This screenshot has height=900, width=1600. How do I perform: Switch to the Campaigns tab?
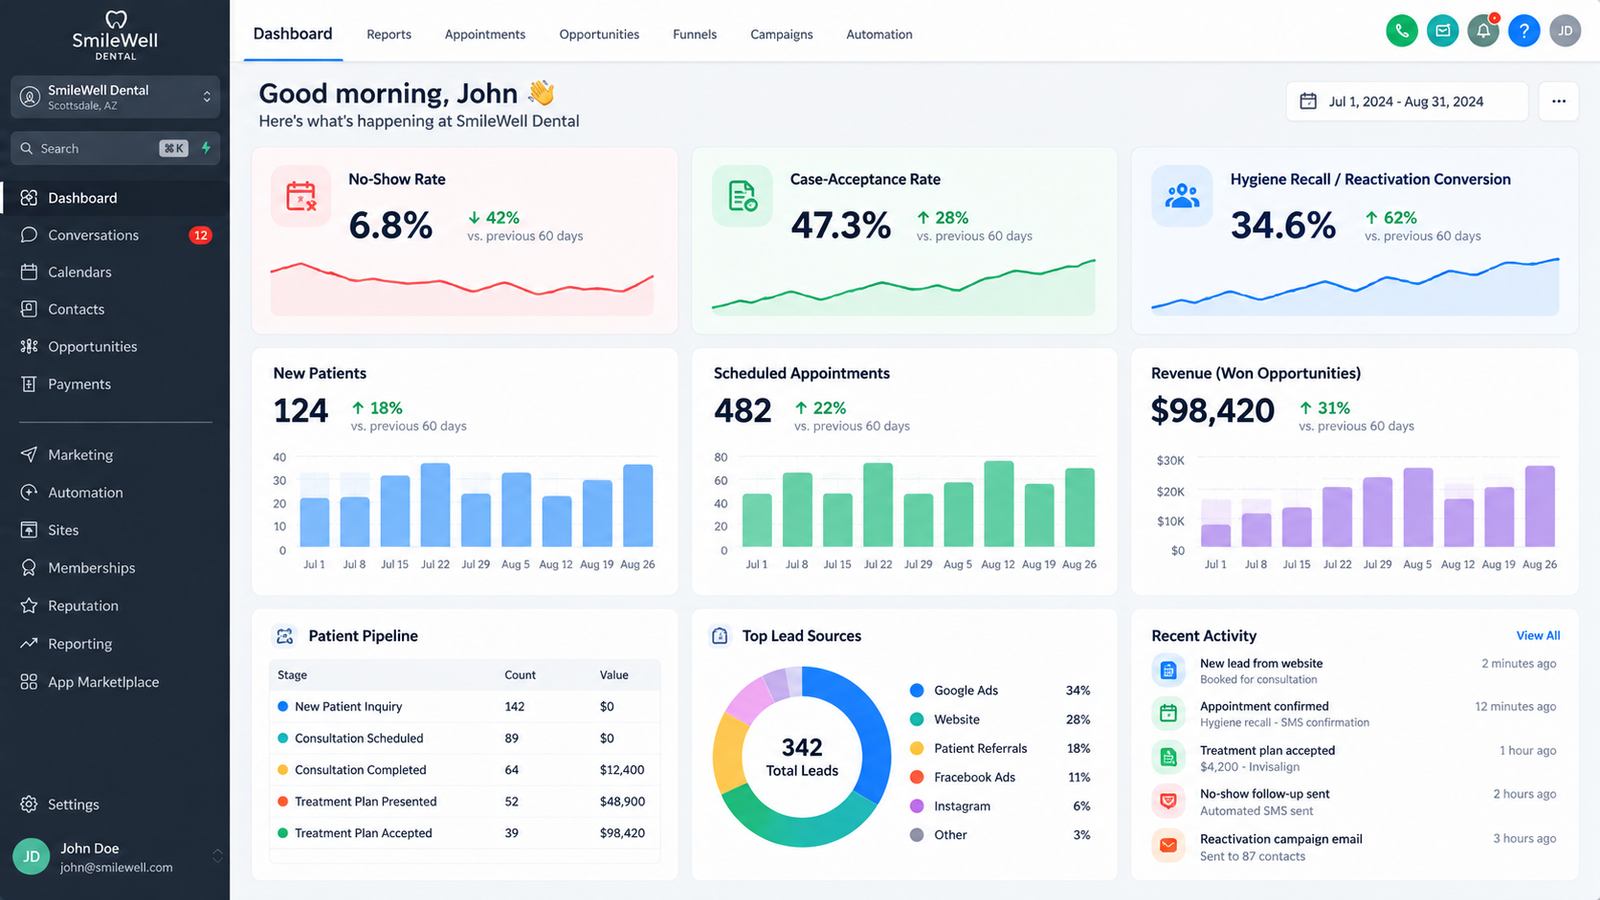[782, 34]
